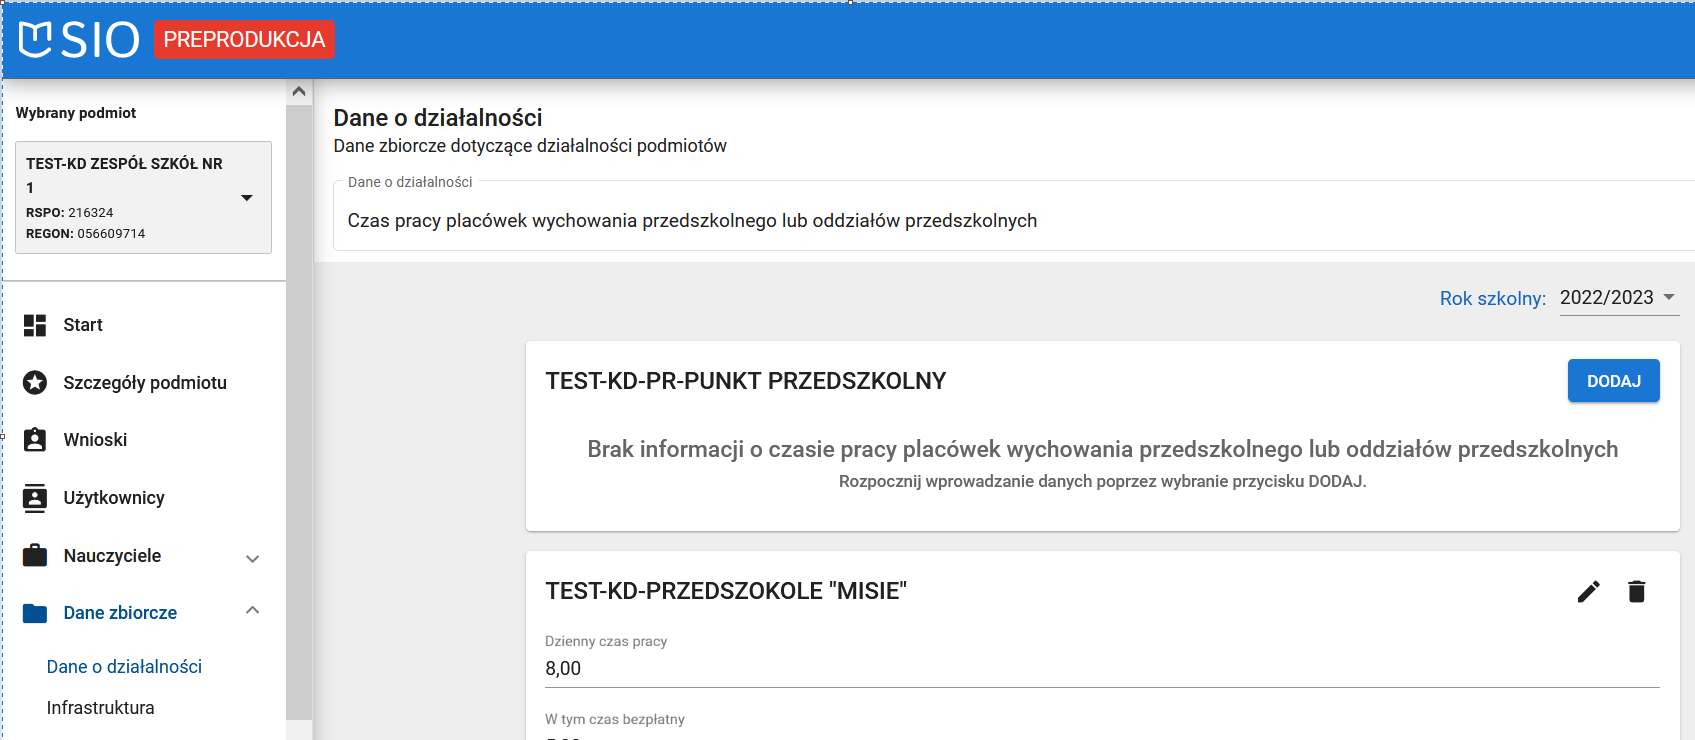Screen dimensions: 1695x740
Task: Open Dane o działalności from the menu
Action: [x=123, y=666]
